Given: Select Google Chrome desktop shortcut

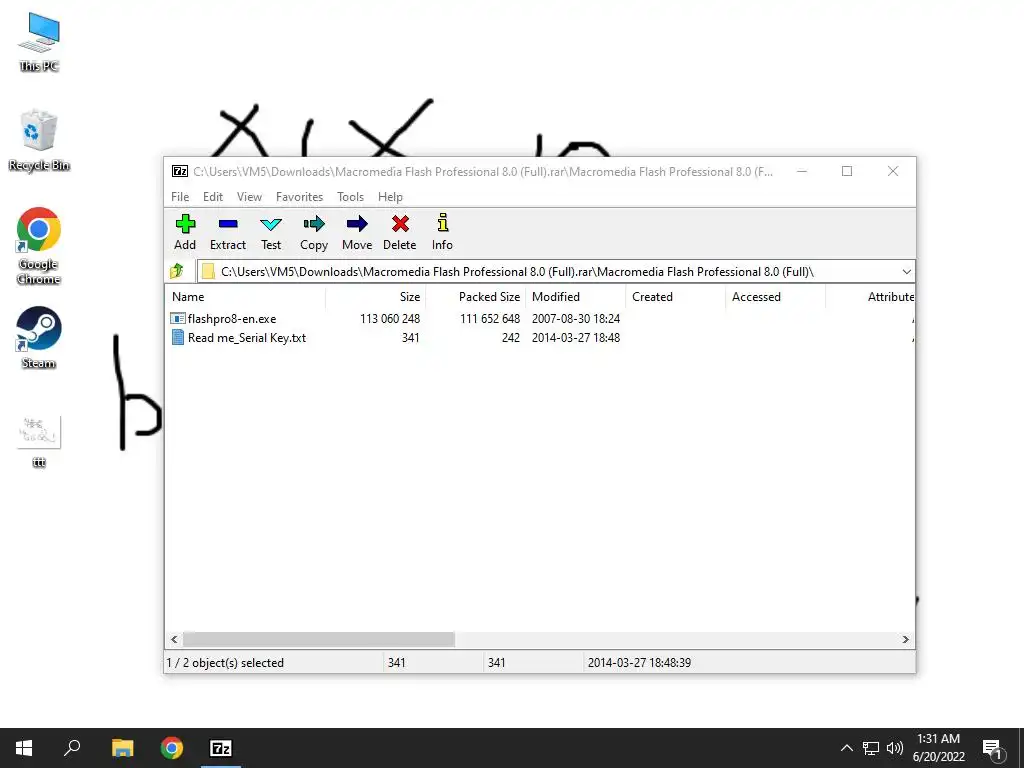Looking at the screenshot, I should tap(39, 246).
